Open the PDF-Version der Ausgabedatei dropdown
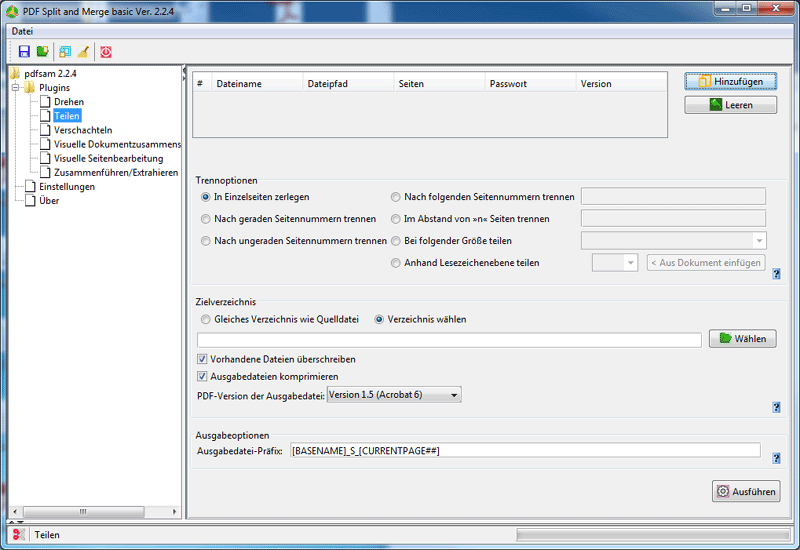Screen dimensions: 800x550 (394, 395)
